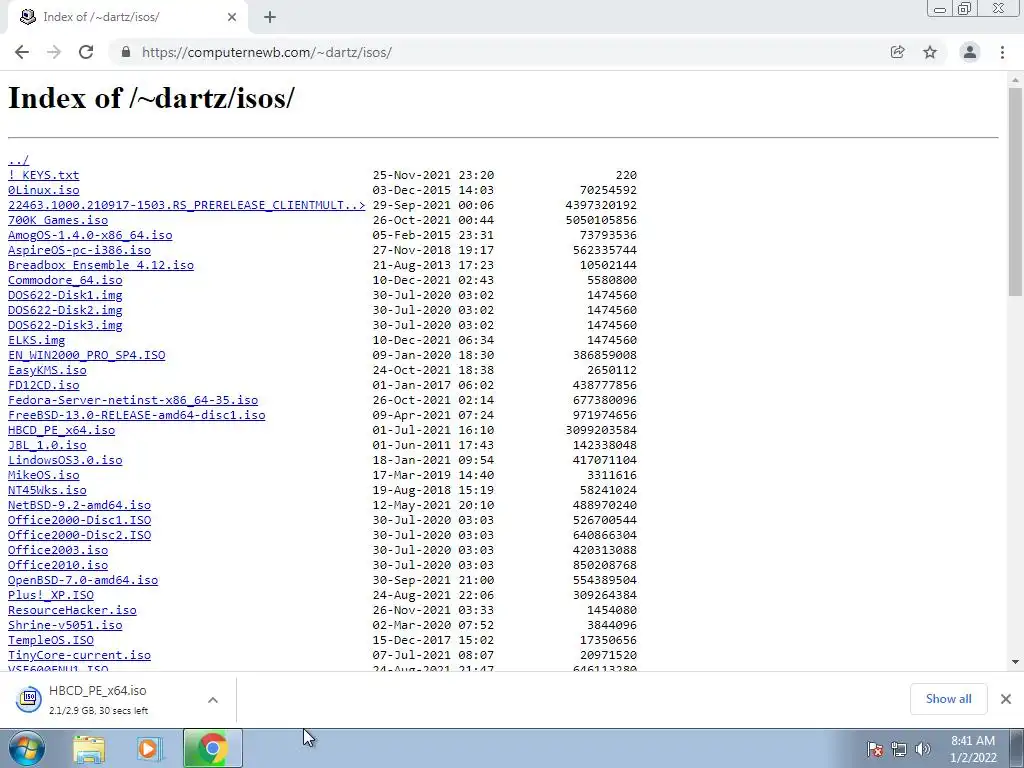Download OpenBSD-7.0-amd64.iso

[83, 581]
